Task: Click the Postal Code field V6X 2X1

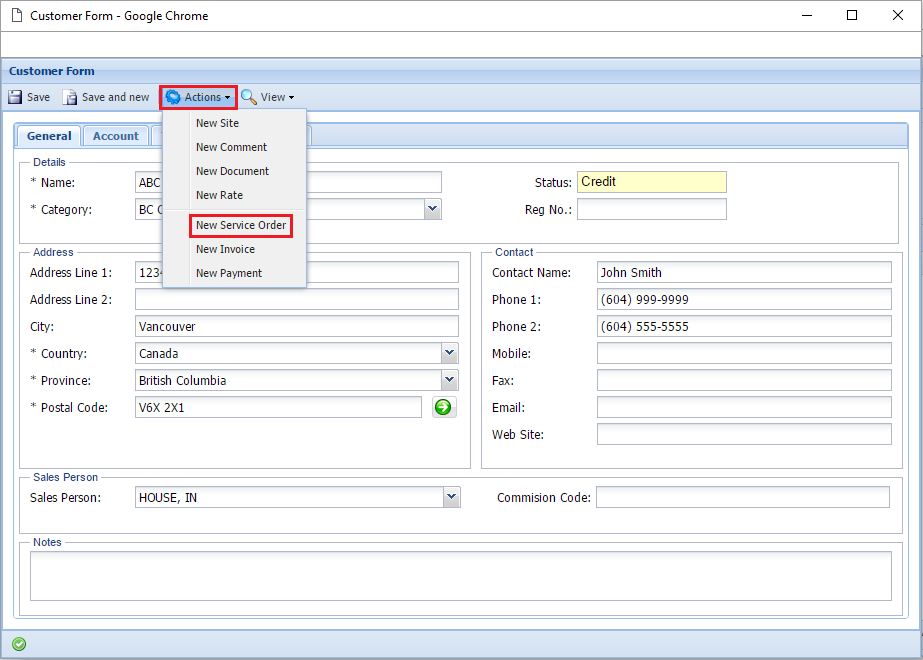Action: click(278, 407)
